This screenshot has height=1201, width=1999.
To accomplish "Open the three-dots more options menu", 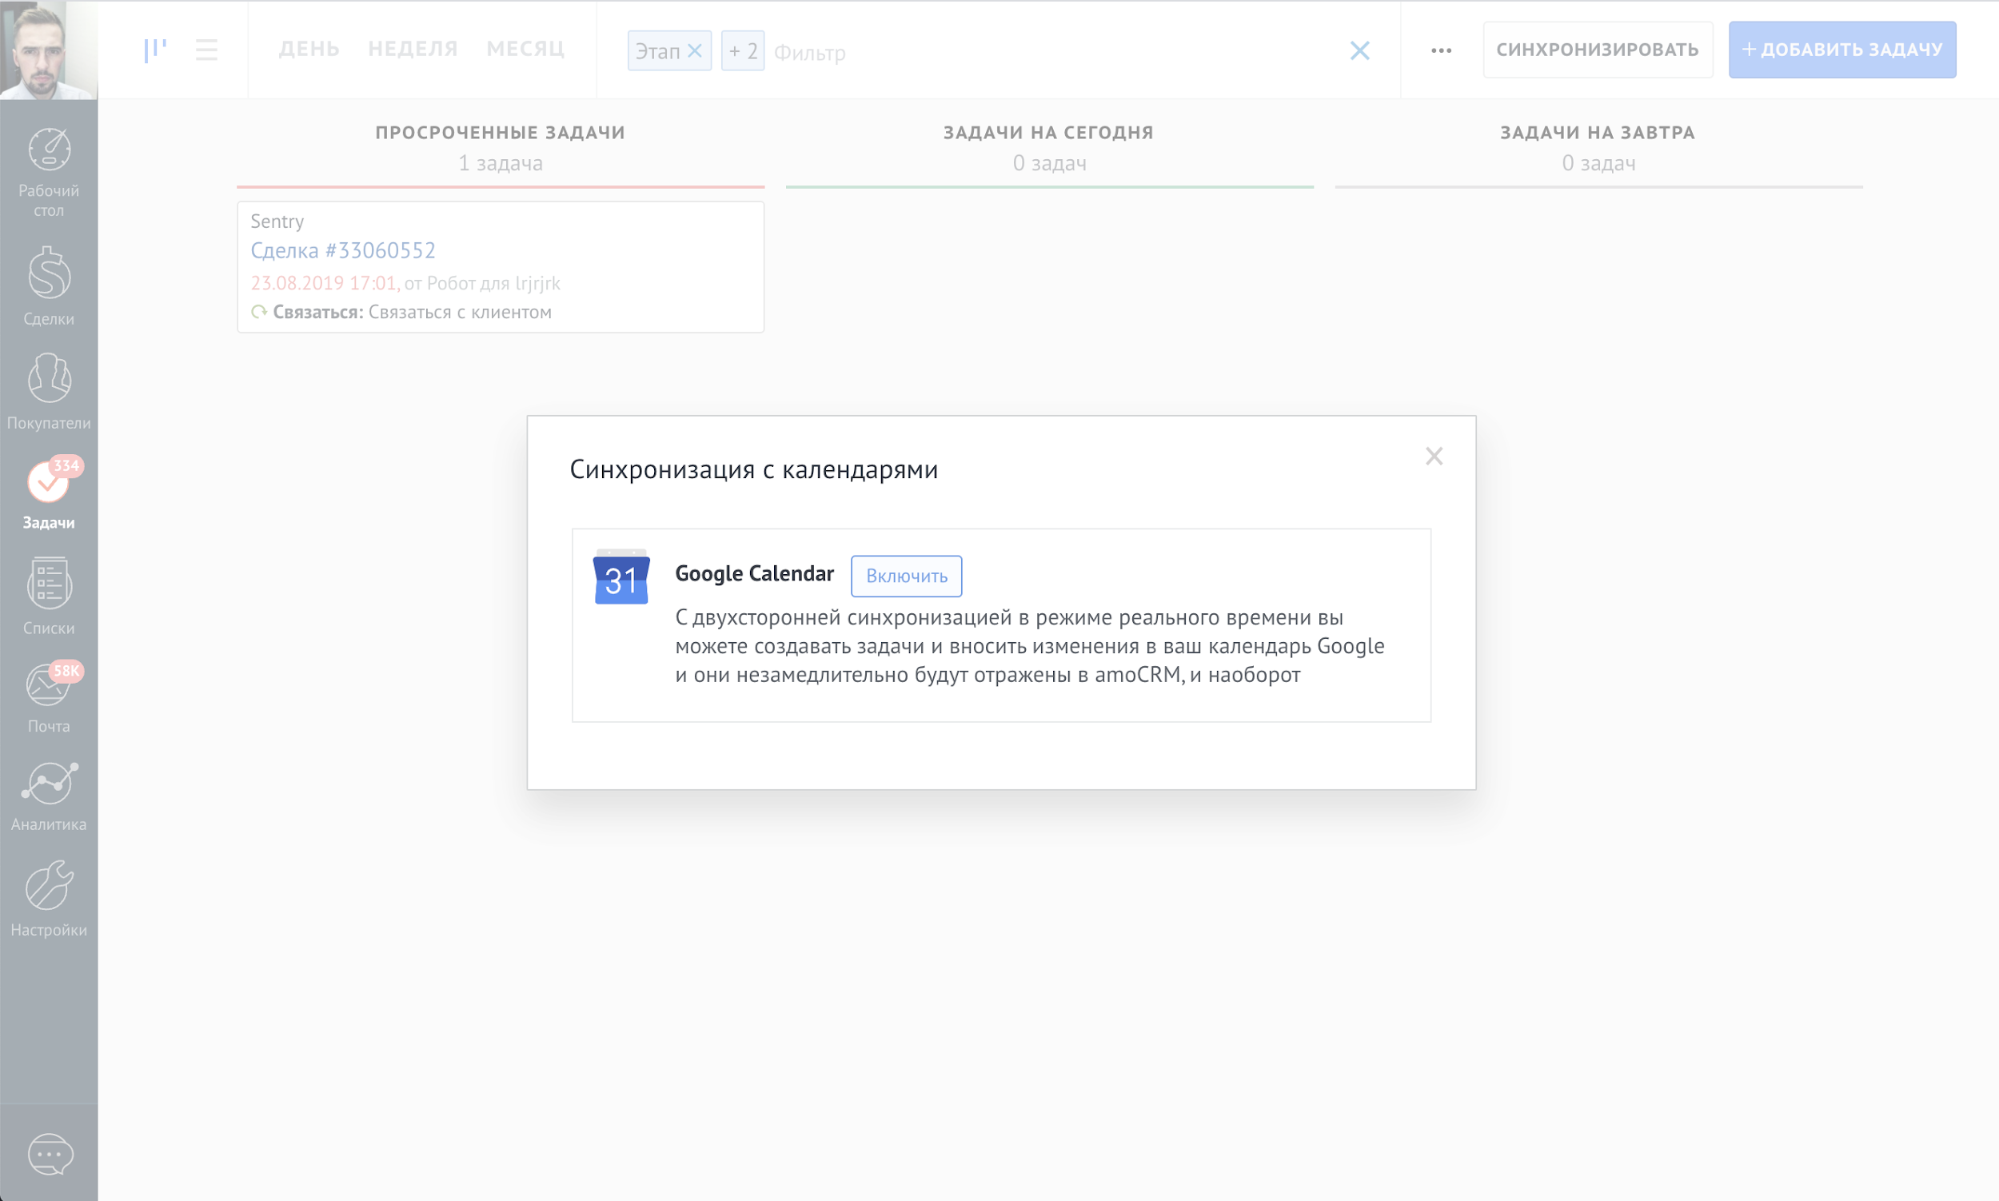I will tap(1441, 50).
